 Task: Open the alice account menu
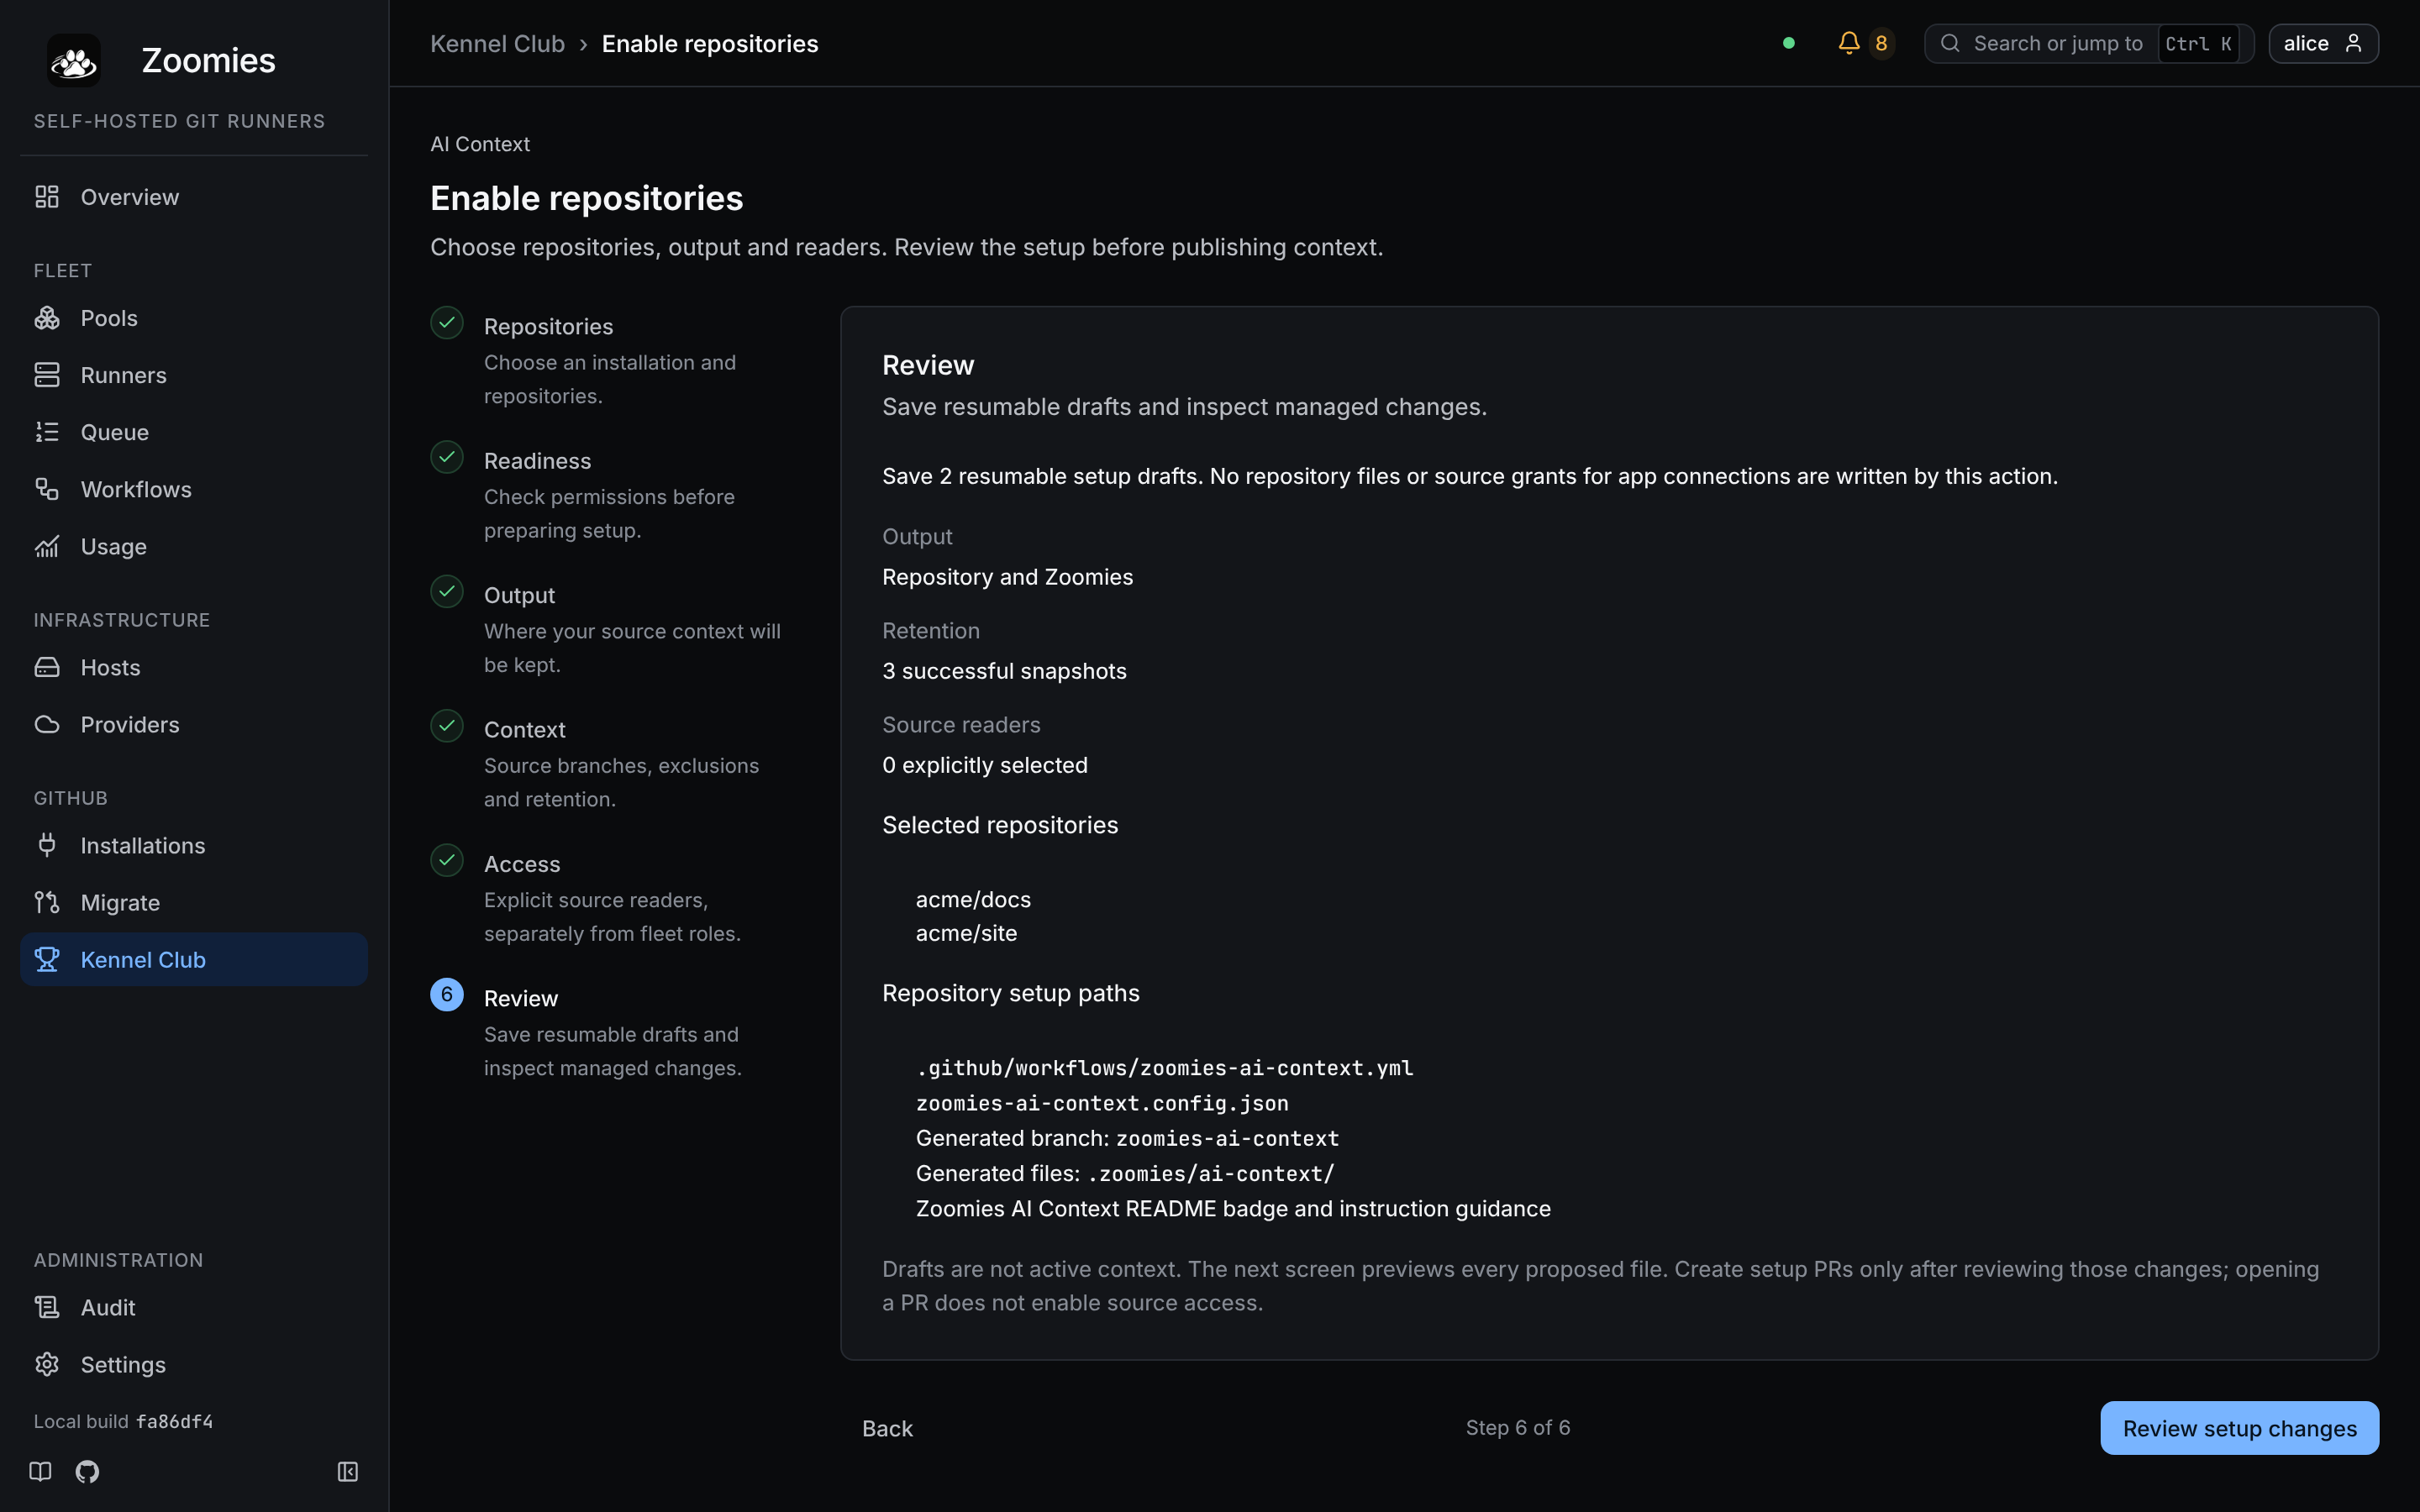[2323, 43]
